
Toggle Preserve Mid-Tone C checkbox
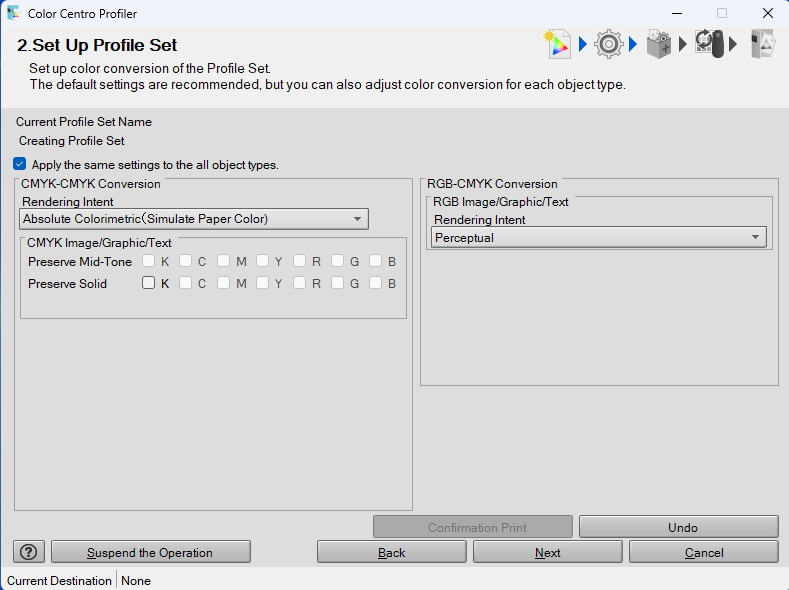tap(186, 261)
